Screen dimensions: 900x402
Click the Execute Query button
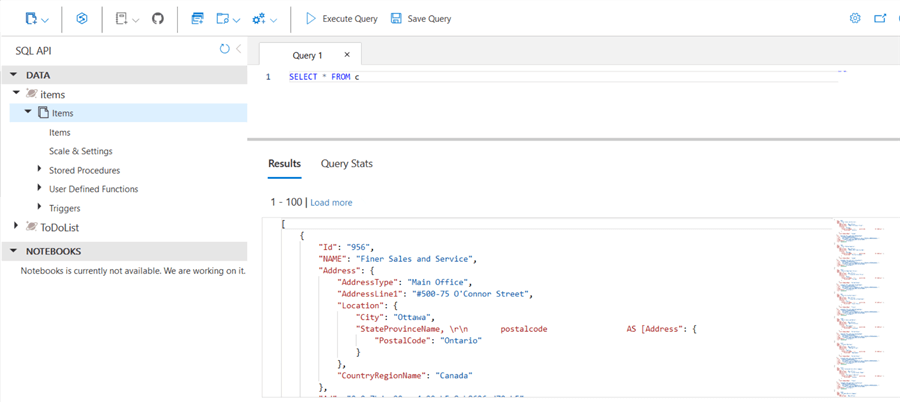[x=341, y=18]
